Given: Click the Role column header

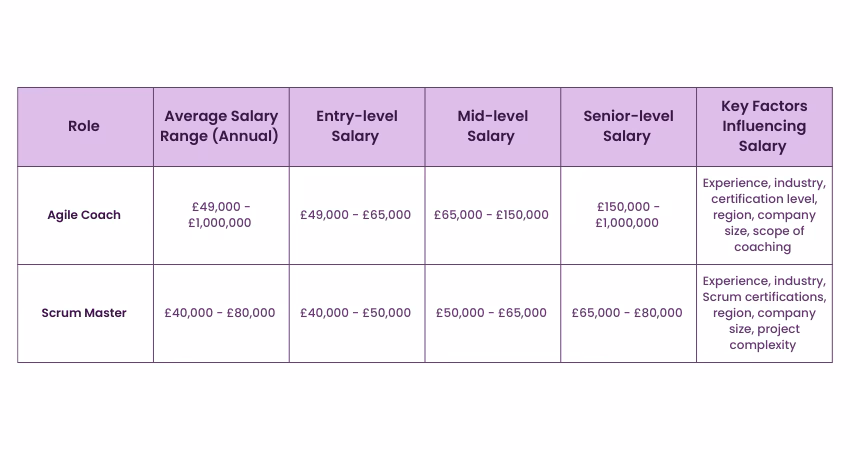Looking at the screenshot, I should (84, 126).
